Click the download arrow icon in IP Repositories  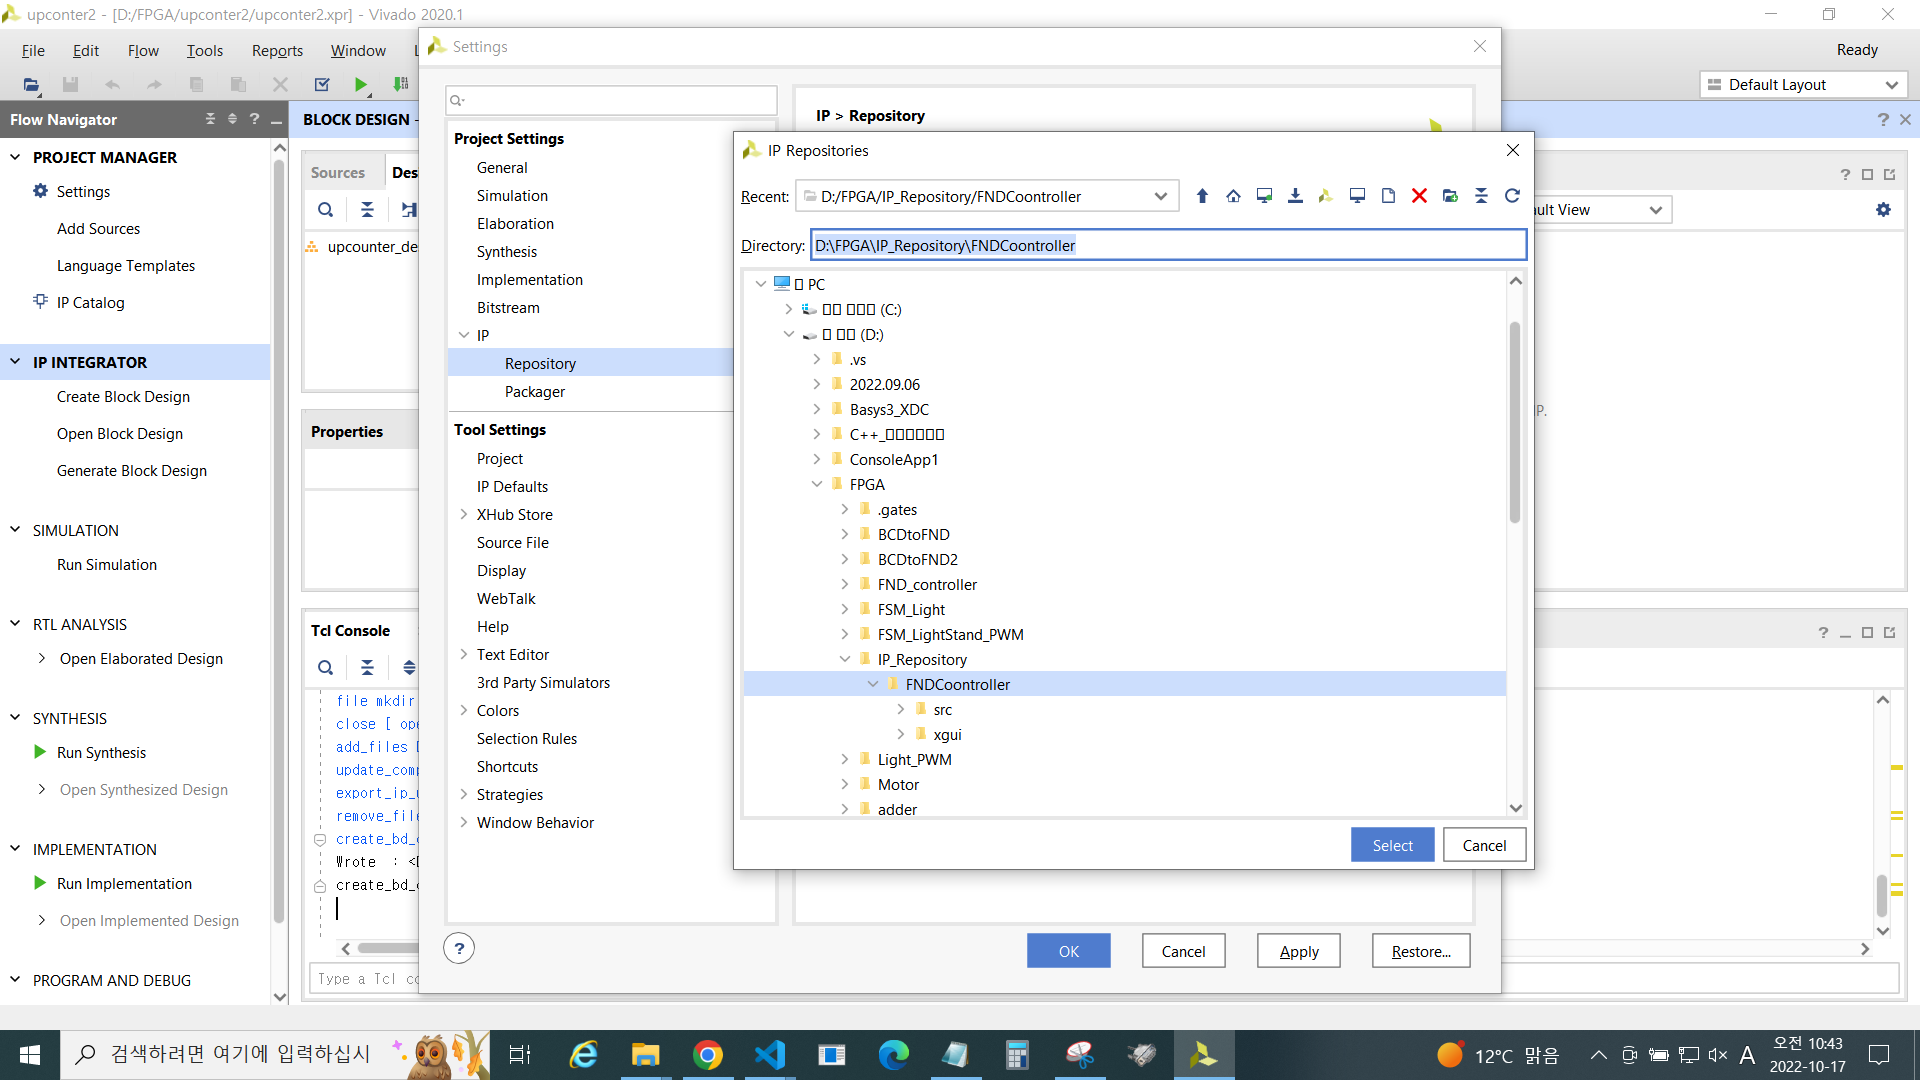(1295, 196)
